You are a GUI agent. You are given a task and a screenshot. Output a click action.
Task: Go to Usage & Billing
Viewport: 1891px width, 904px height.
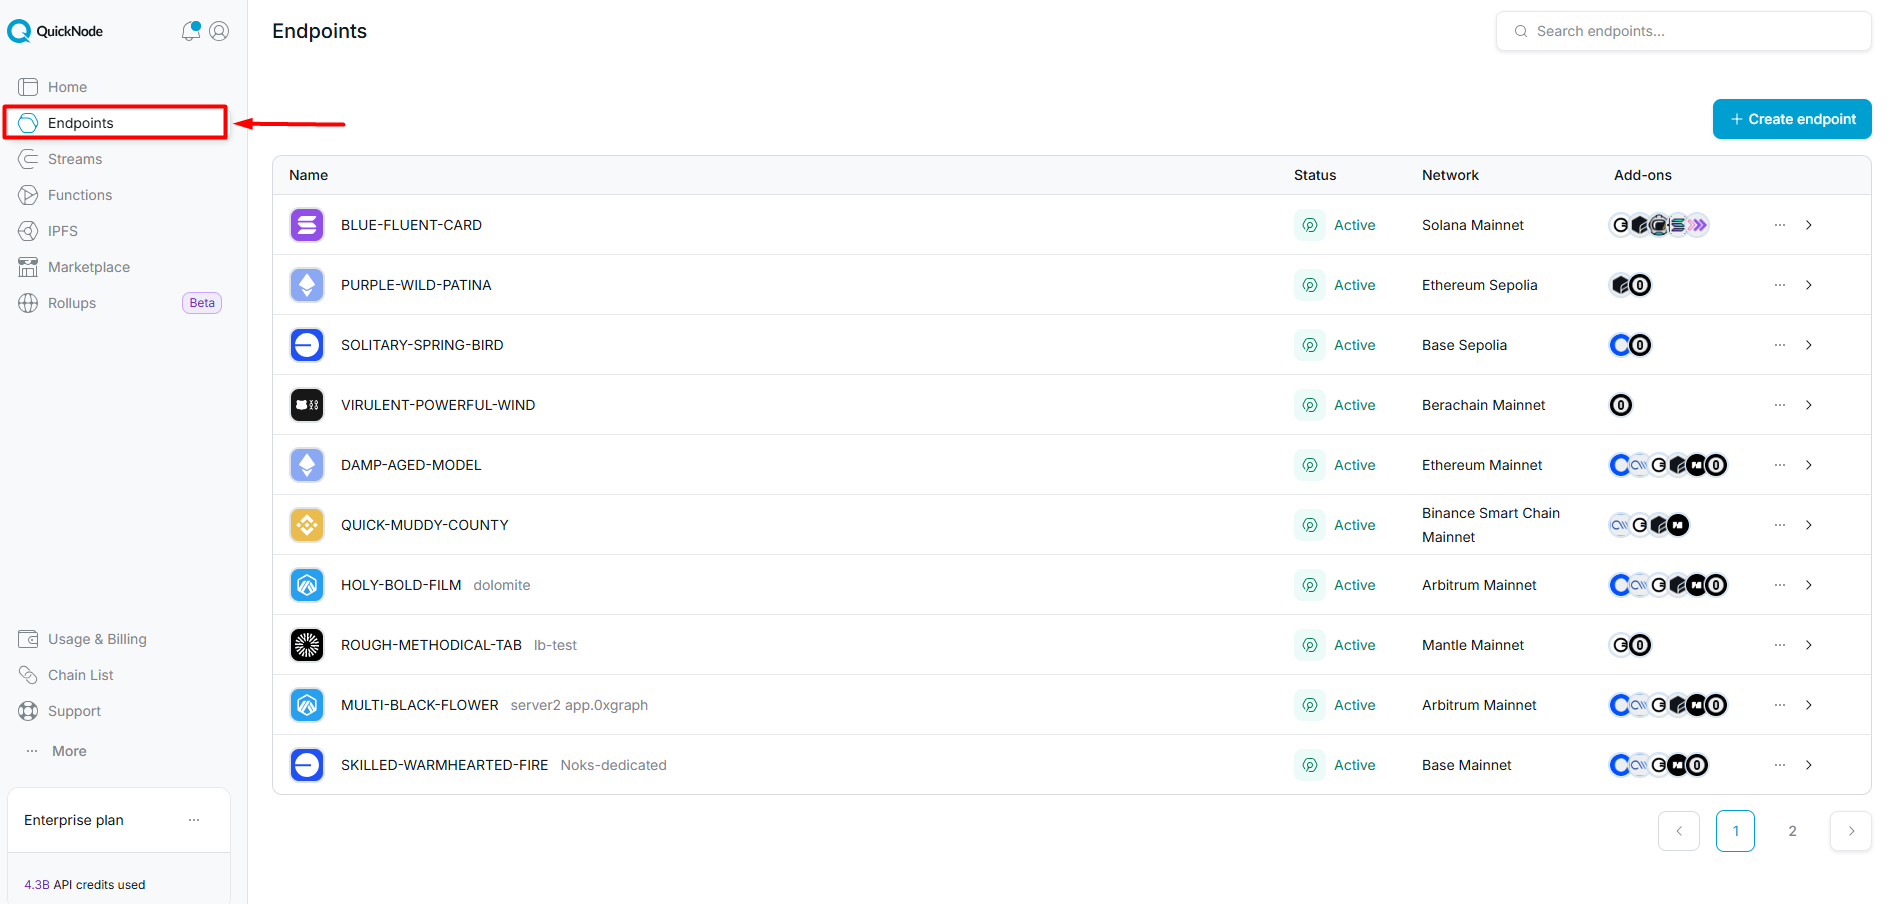point(96,639)
